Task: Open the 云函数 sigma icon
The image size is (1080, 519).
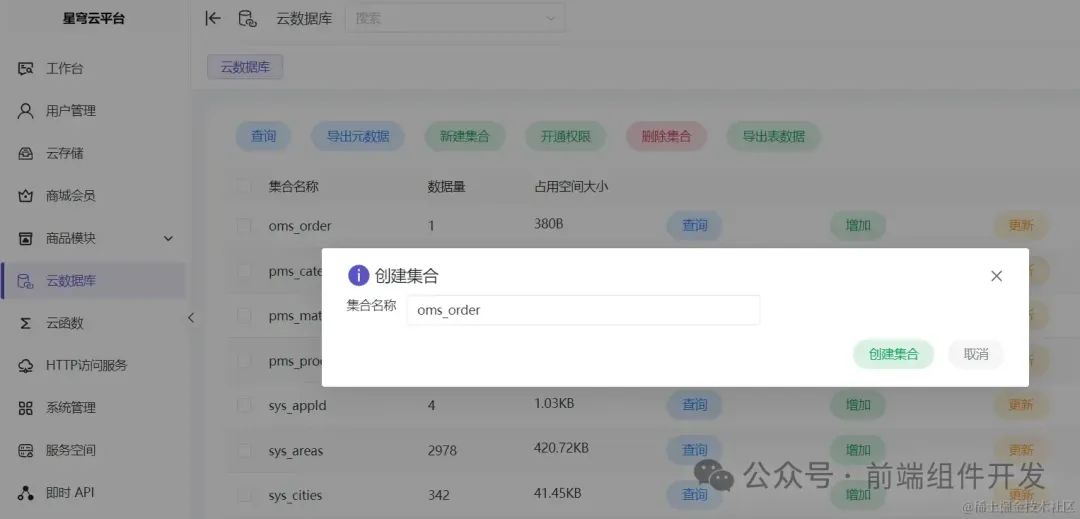Action: [x=25, y=324]
